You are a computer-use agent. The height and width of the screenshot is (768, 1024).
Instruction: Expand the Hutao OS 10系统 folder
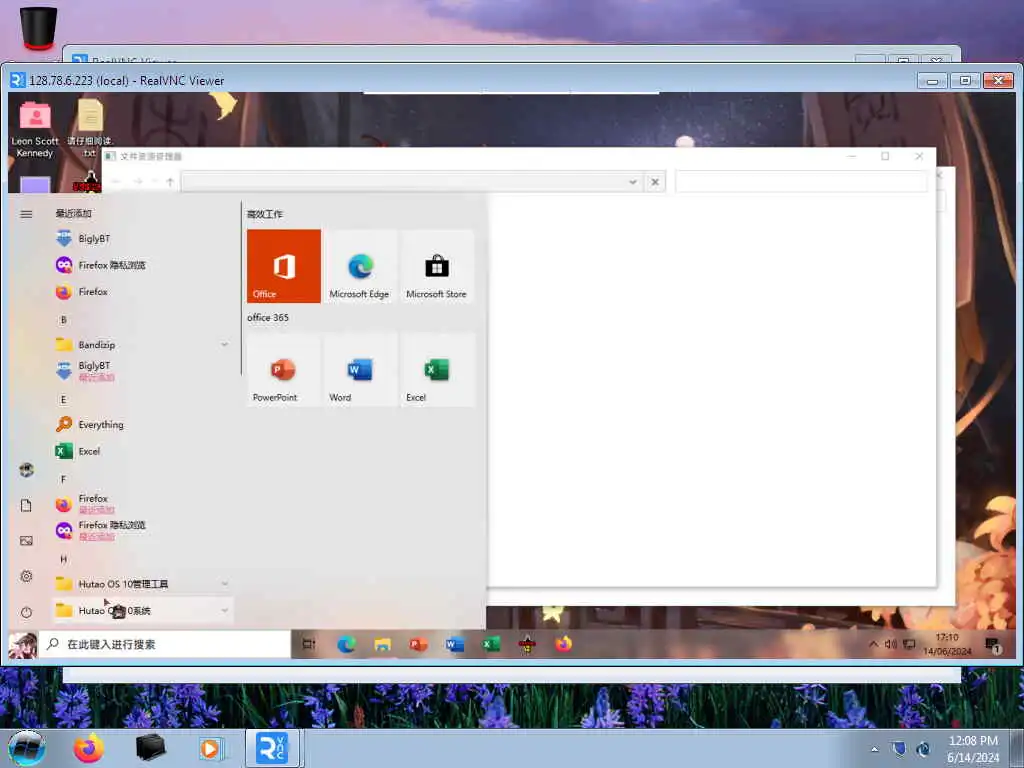142,611
